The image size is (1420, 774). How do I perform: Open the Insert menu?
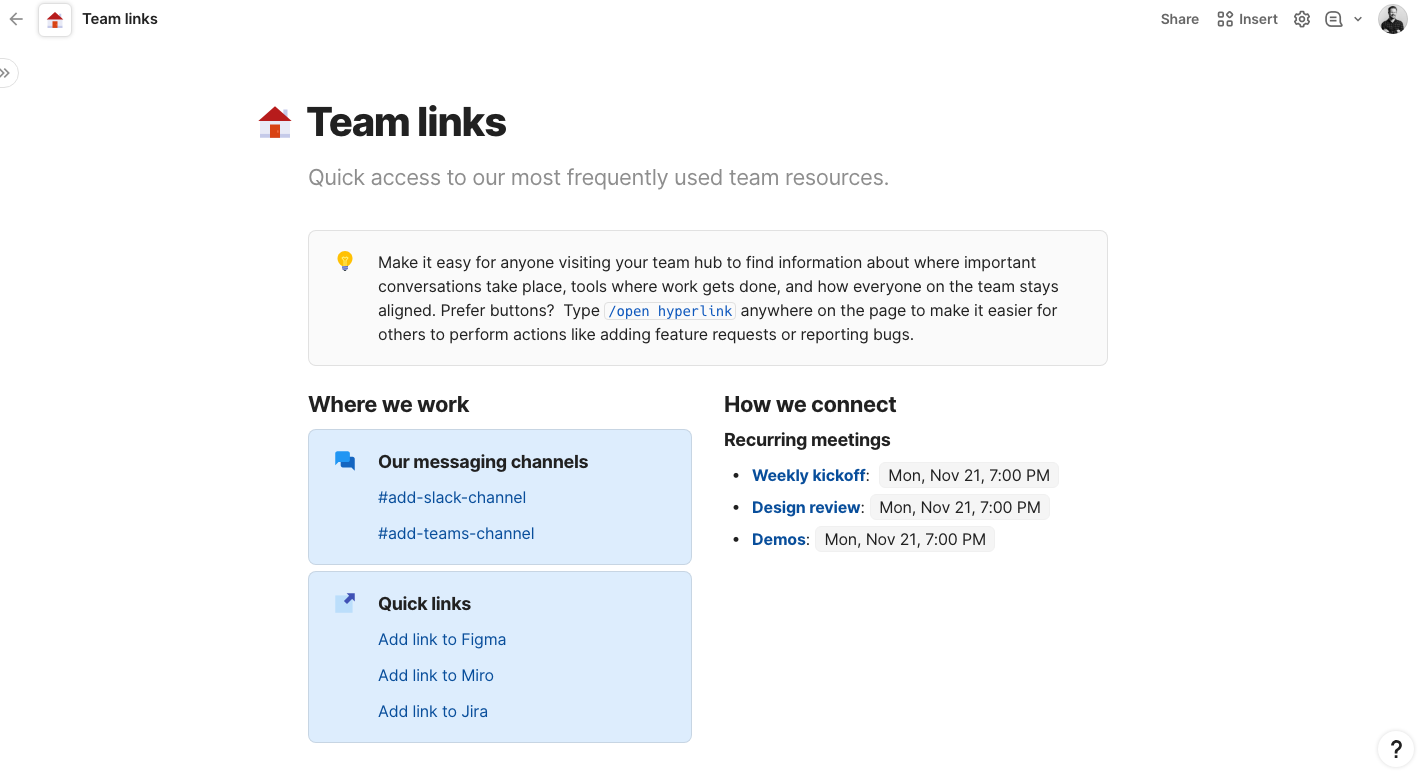click(1247, 19)
